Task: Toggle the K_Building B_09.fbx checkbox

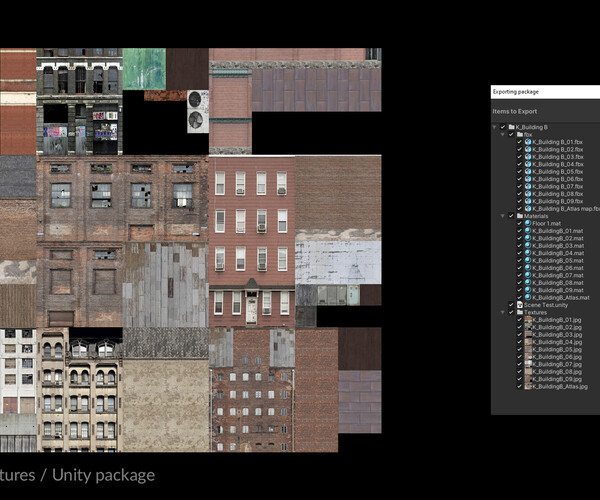Action: pos(519,201)
